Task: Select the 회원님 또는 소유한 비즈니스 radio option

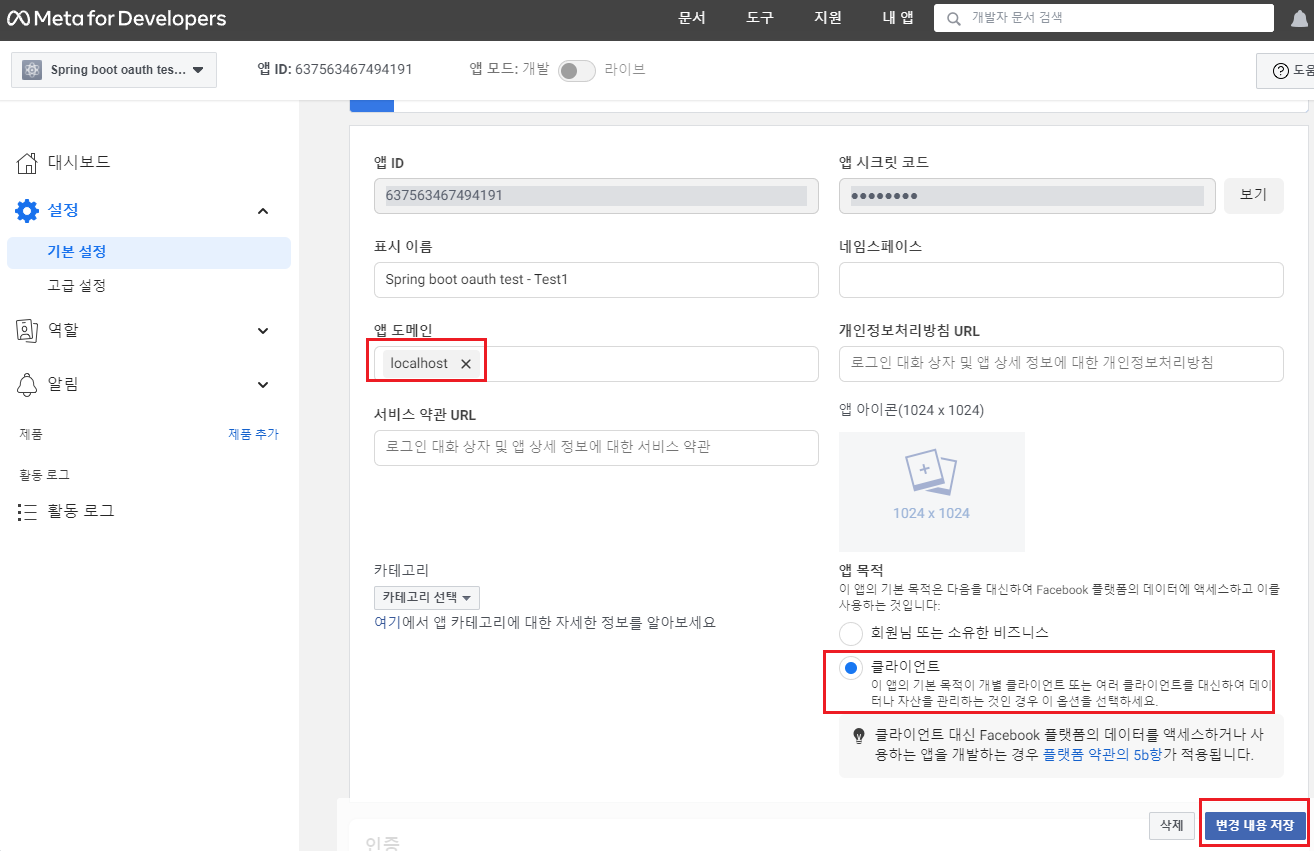Action: click(x=851, y=633)
